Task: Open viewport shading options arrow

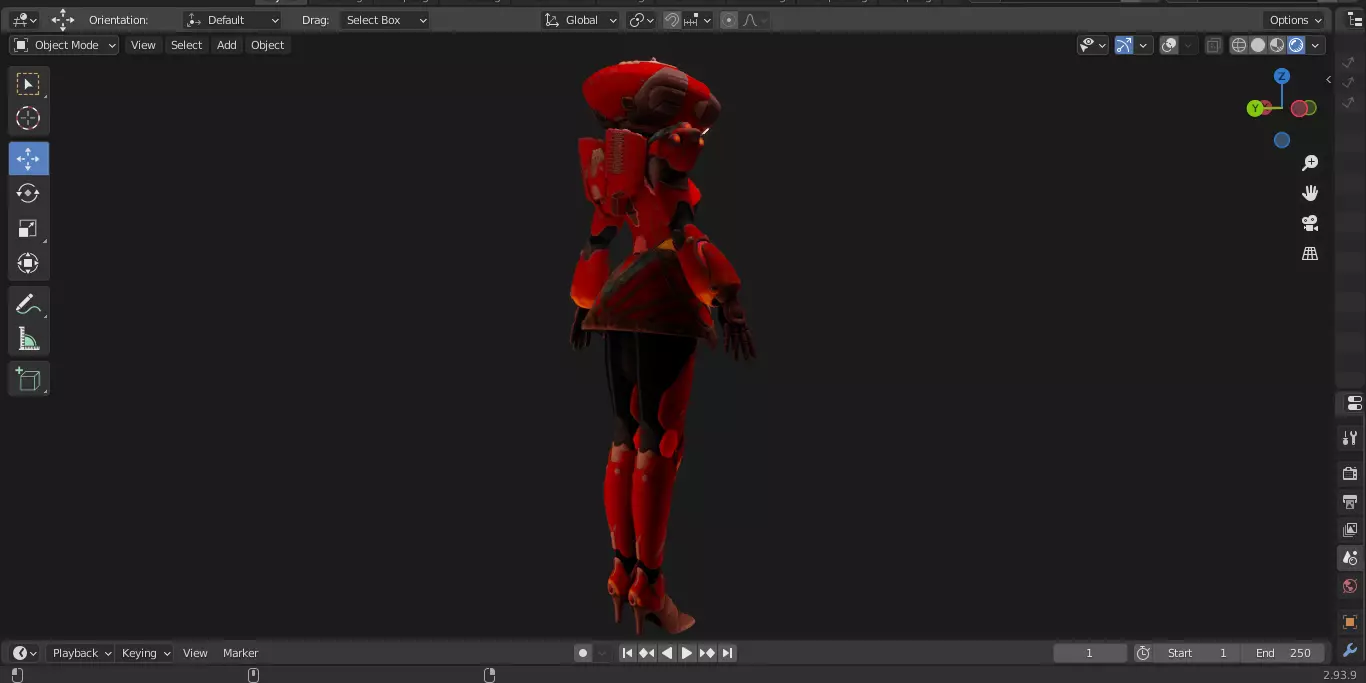Action: click(x=1316, y=45)
